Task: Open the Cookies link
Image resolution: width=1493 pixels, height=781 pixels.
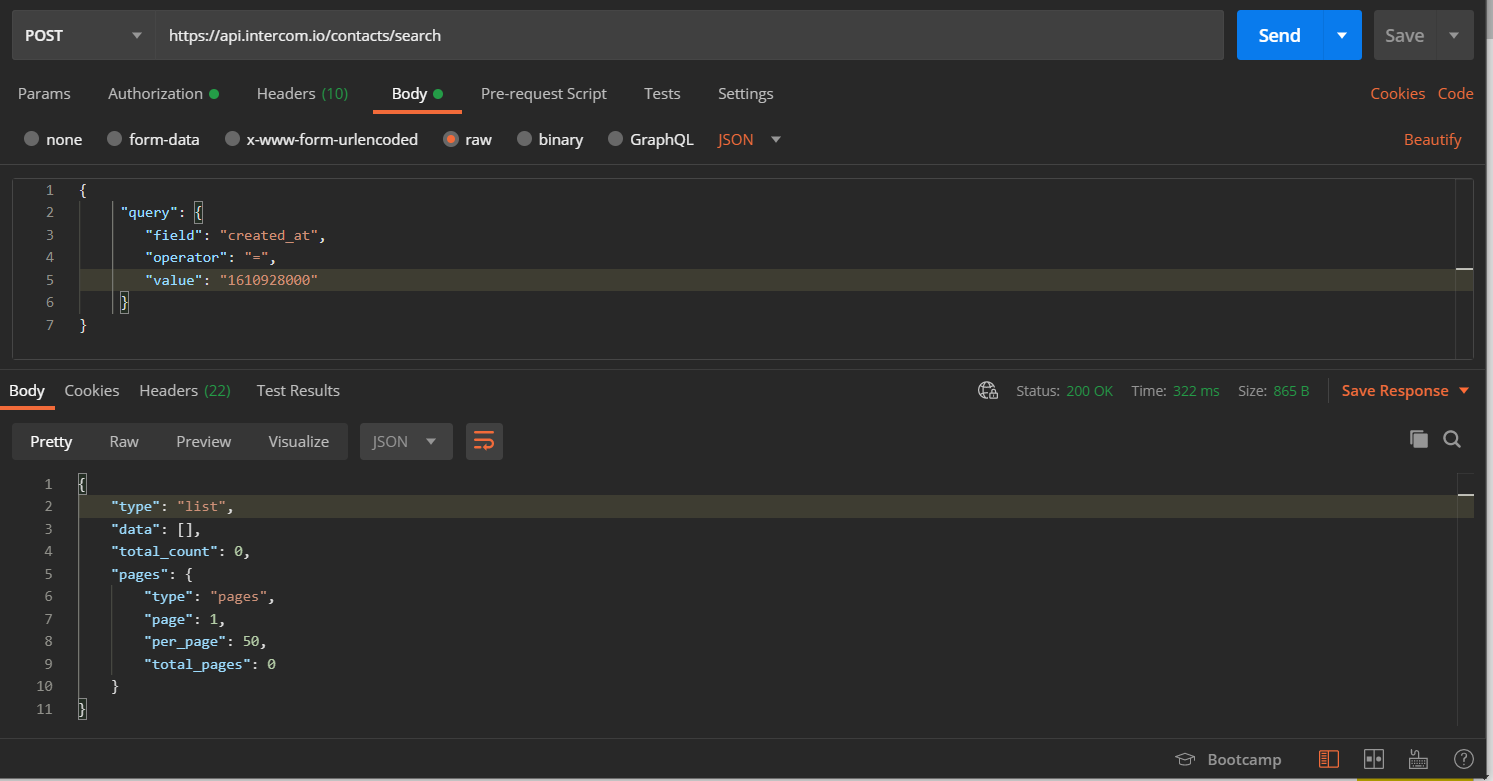Action: pos(1397,94)
